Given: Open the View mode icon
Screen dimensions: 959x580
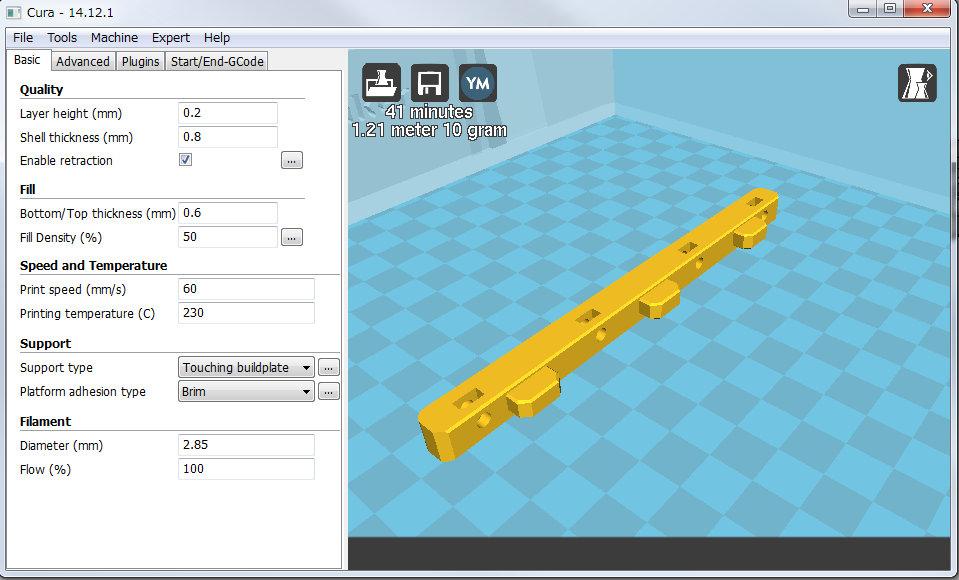Looking at the screenshot, I should point(917,83).
